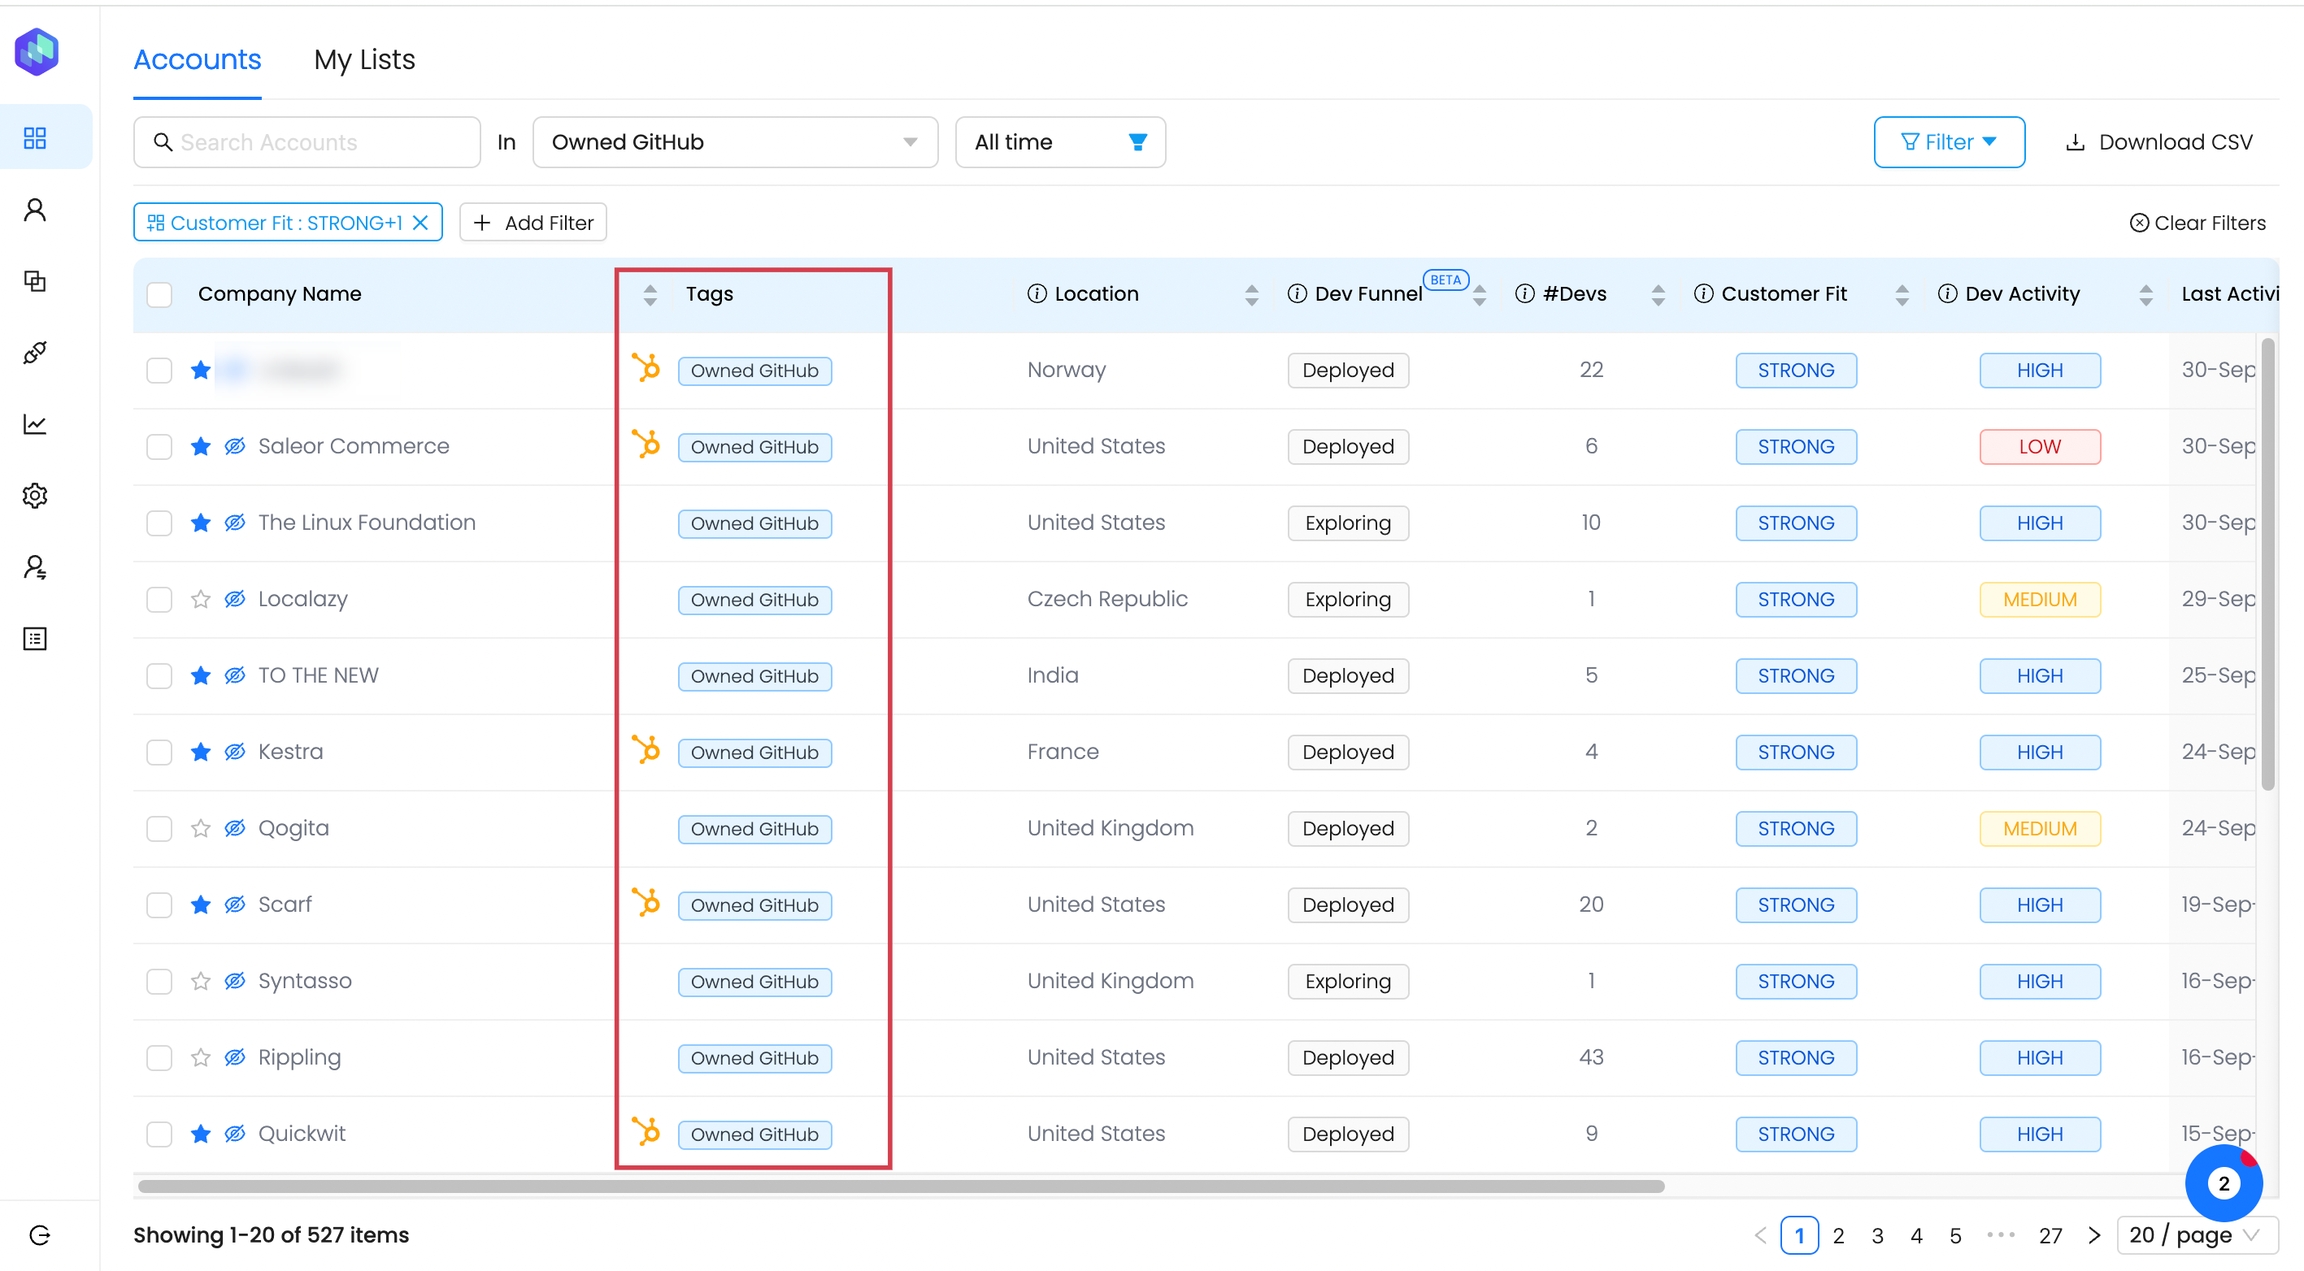Open the All time date dropdown

[x=1060, y=142]
